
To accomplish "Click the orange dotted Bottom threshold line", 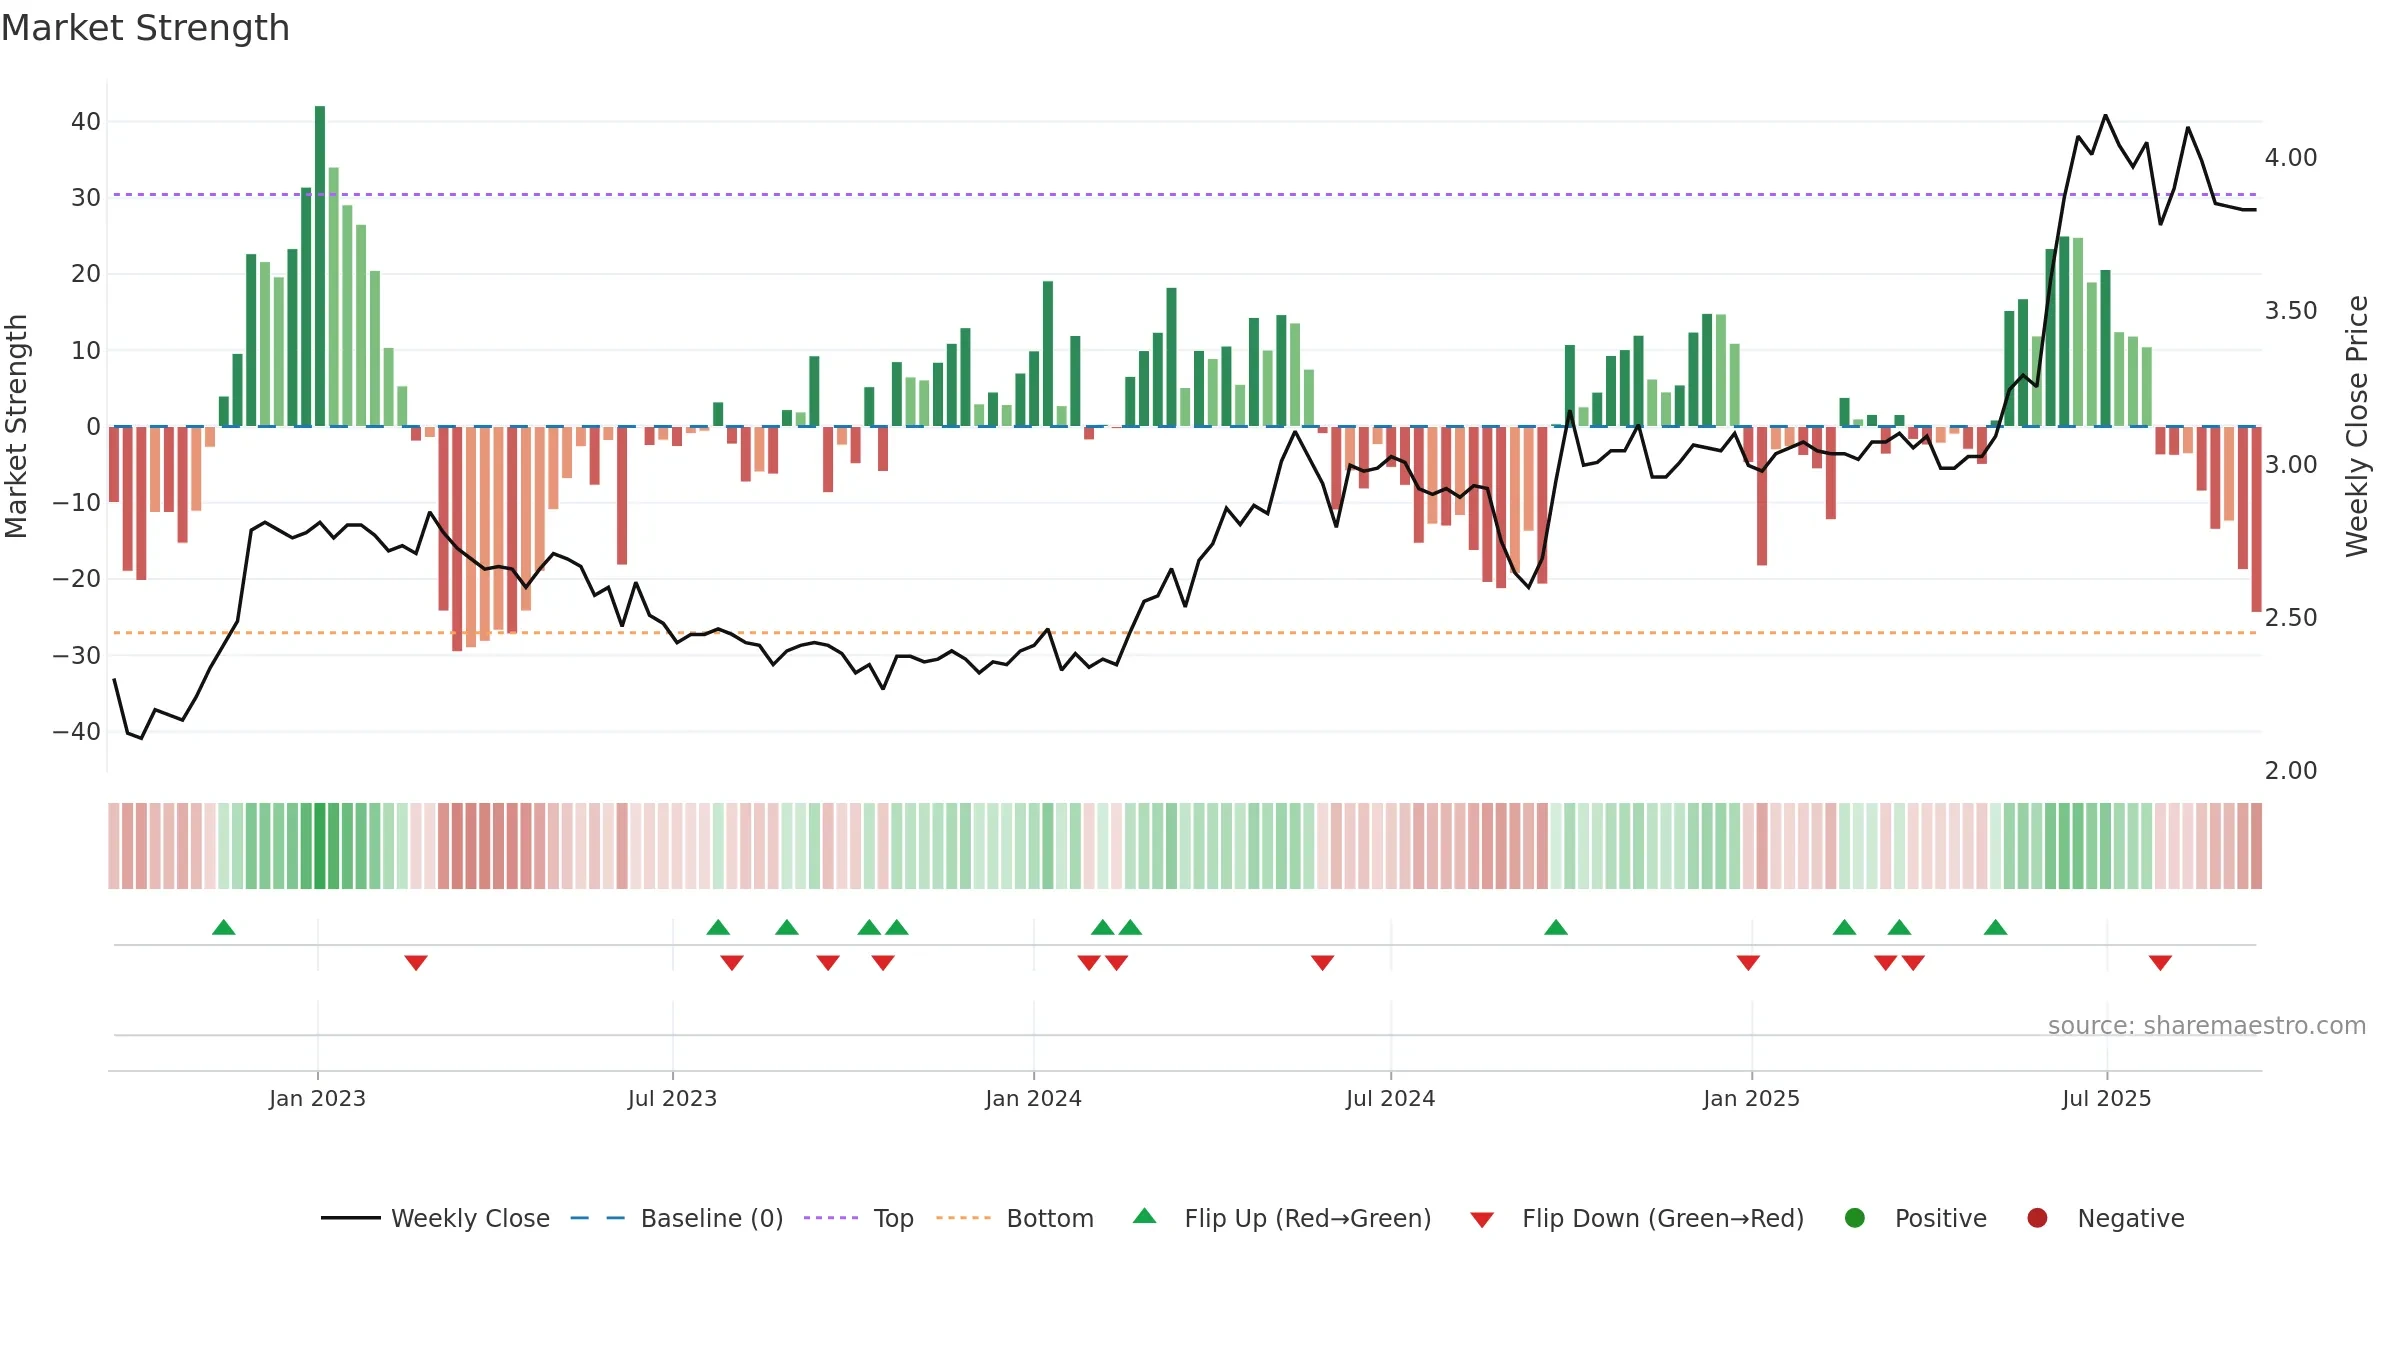I will click(1185, 633).
